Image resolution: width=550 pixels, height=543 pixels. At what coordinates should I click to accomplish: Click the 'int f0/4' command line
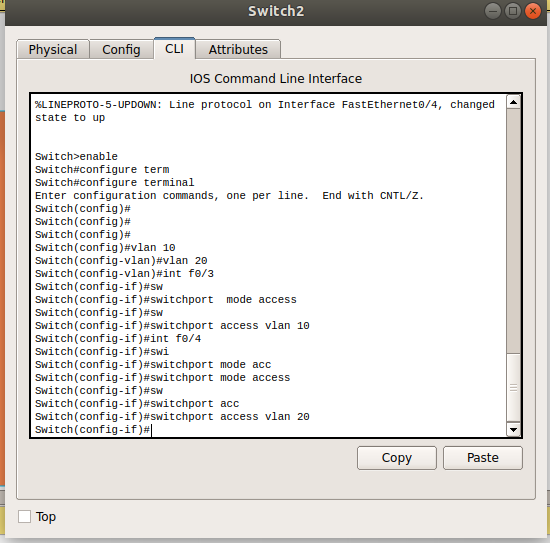[x=118, y=339]
